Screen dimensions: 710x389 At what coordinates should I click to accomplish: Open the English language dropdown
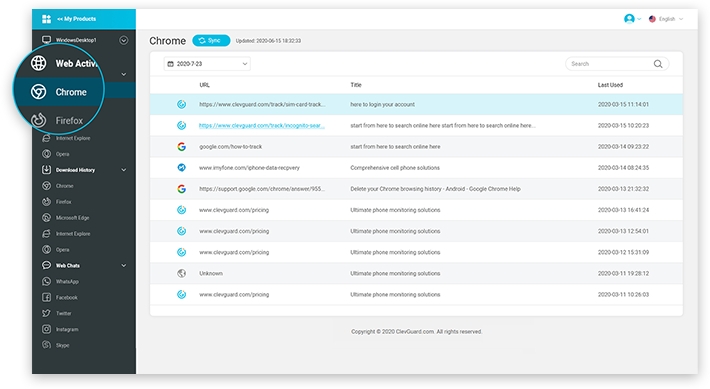click(666, 19)
